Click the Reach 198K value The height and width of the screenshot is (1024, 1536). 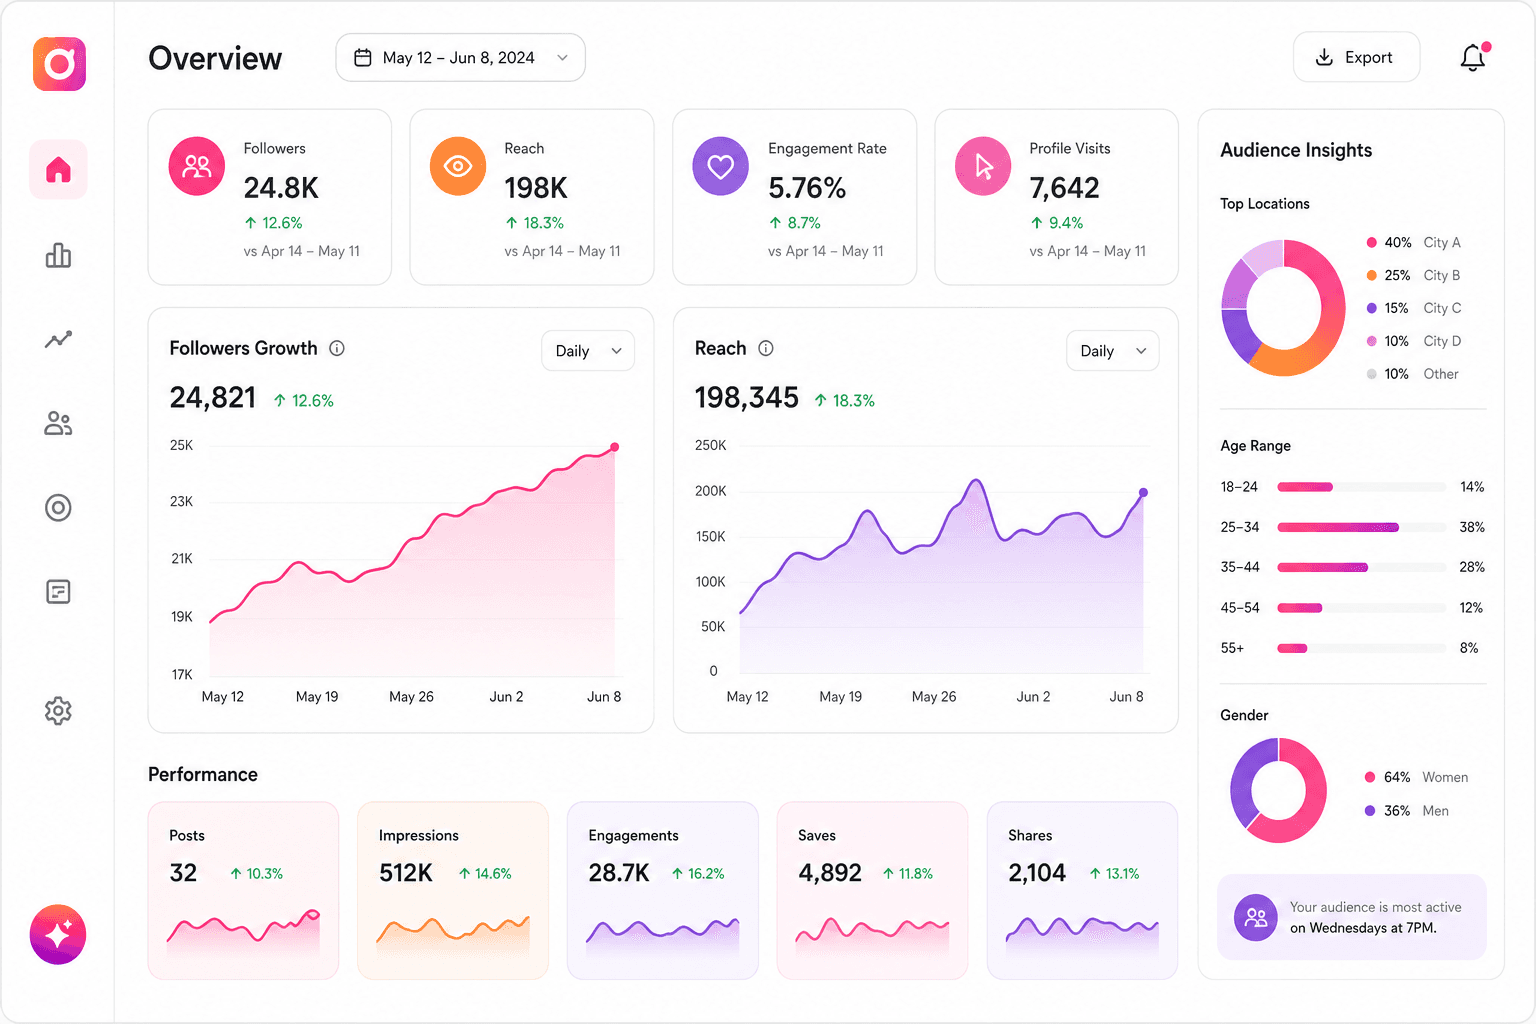536,188
